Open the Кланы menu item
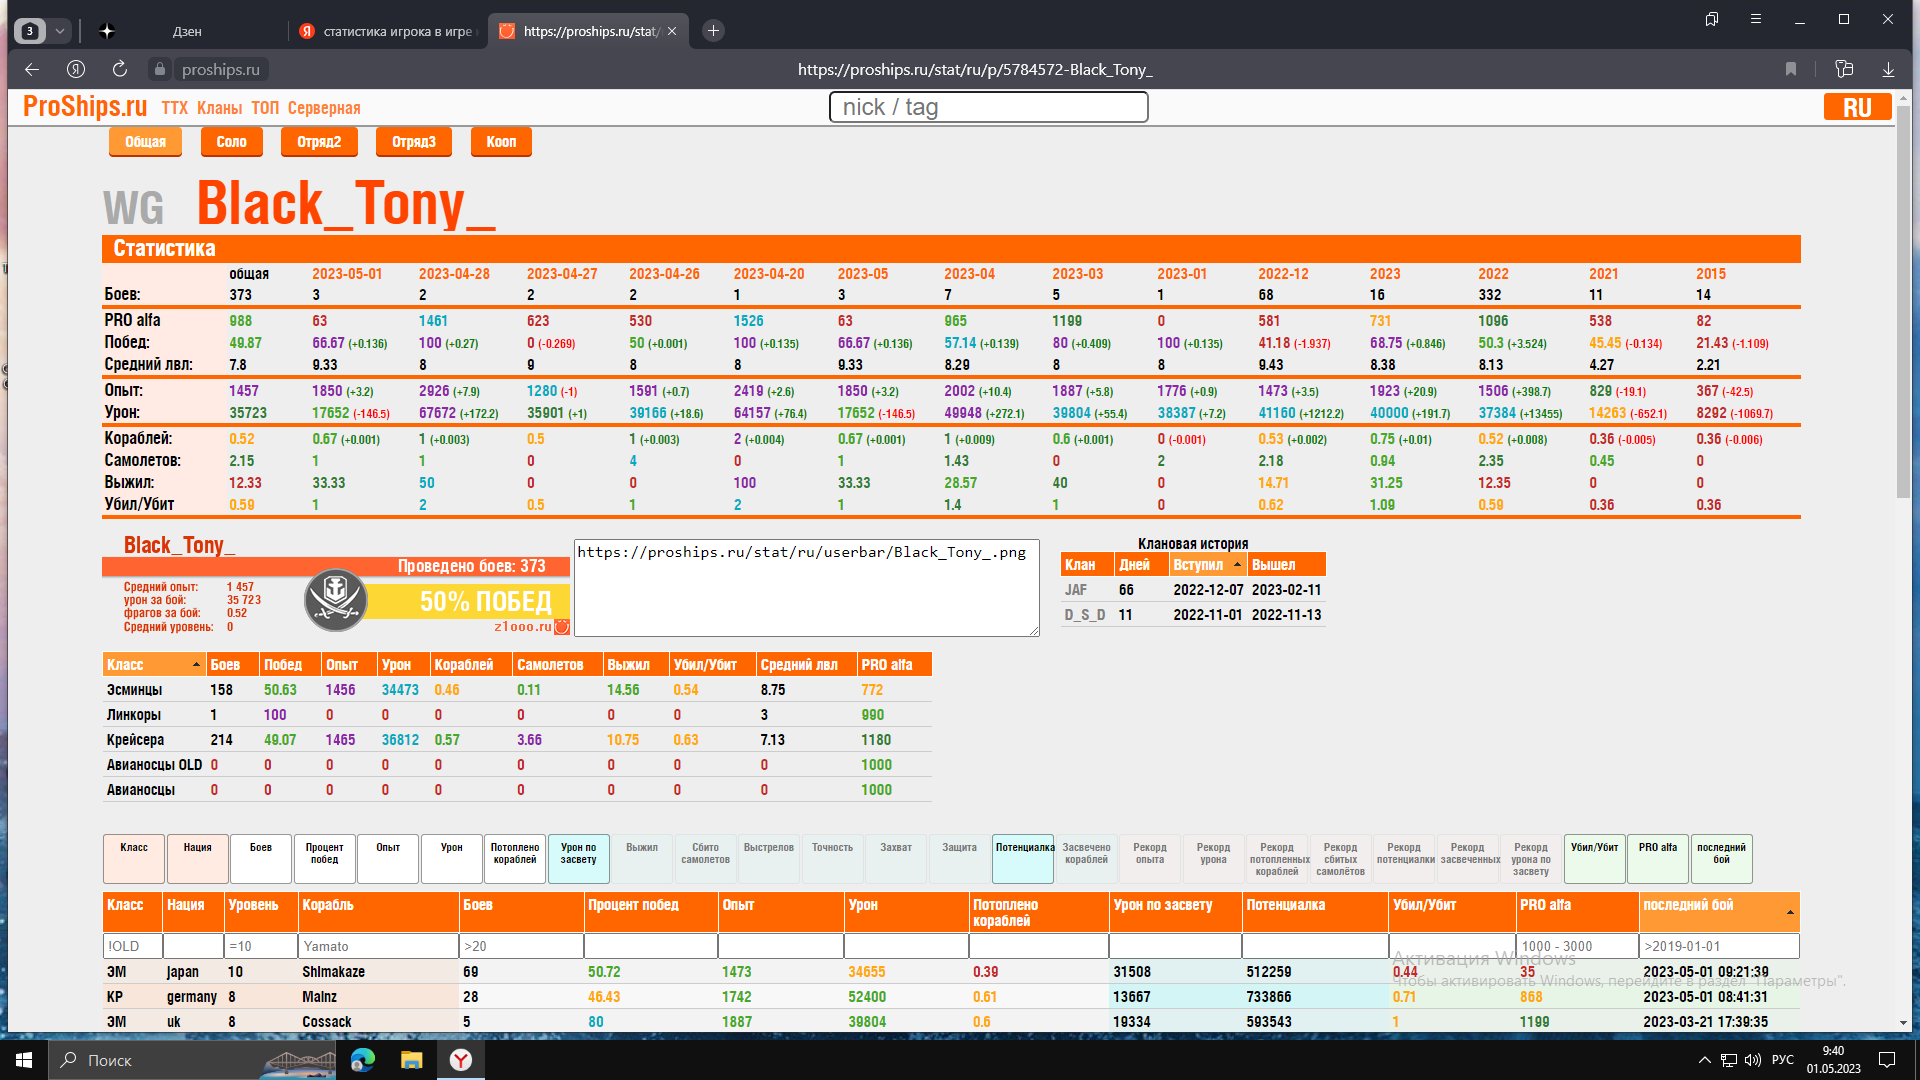This screenshot has width=1920, height=1080. [x=219, y=108]
